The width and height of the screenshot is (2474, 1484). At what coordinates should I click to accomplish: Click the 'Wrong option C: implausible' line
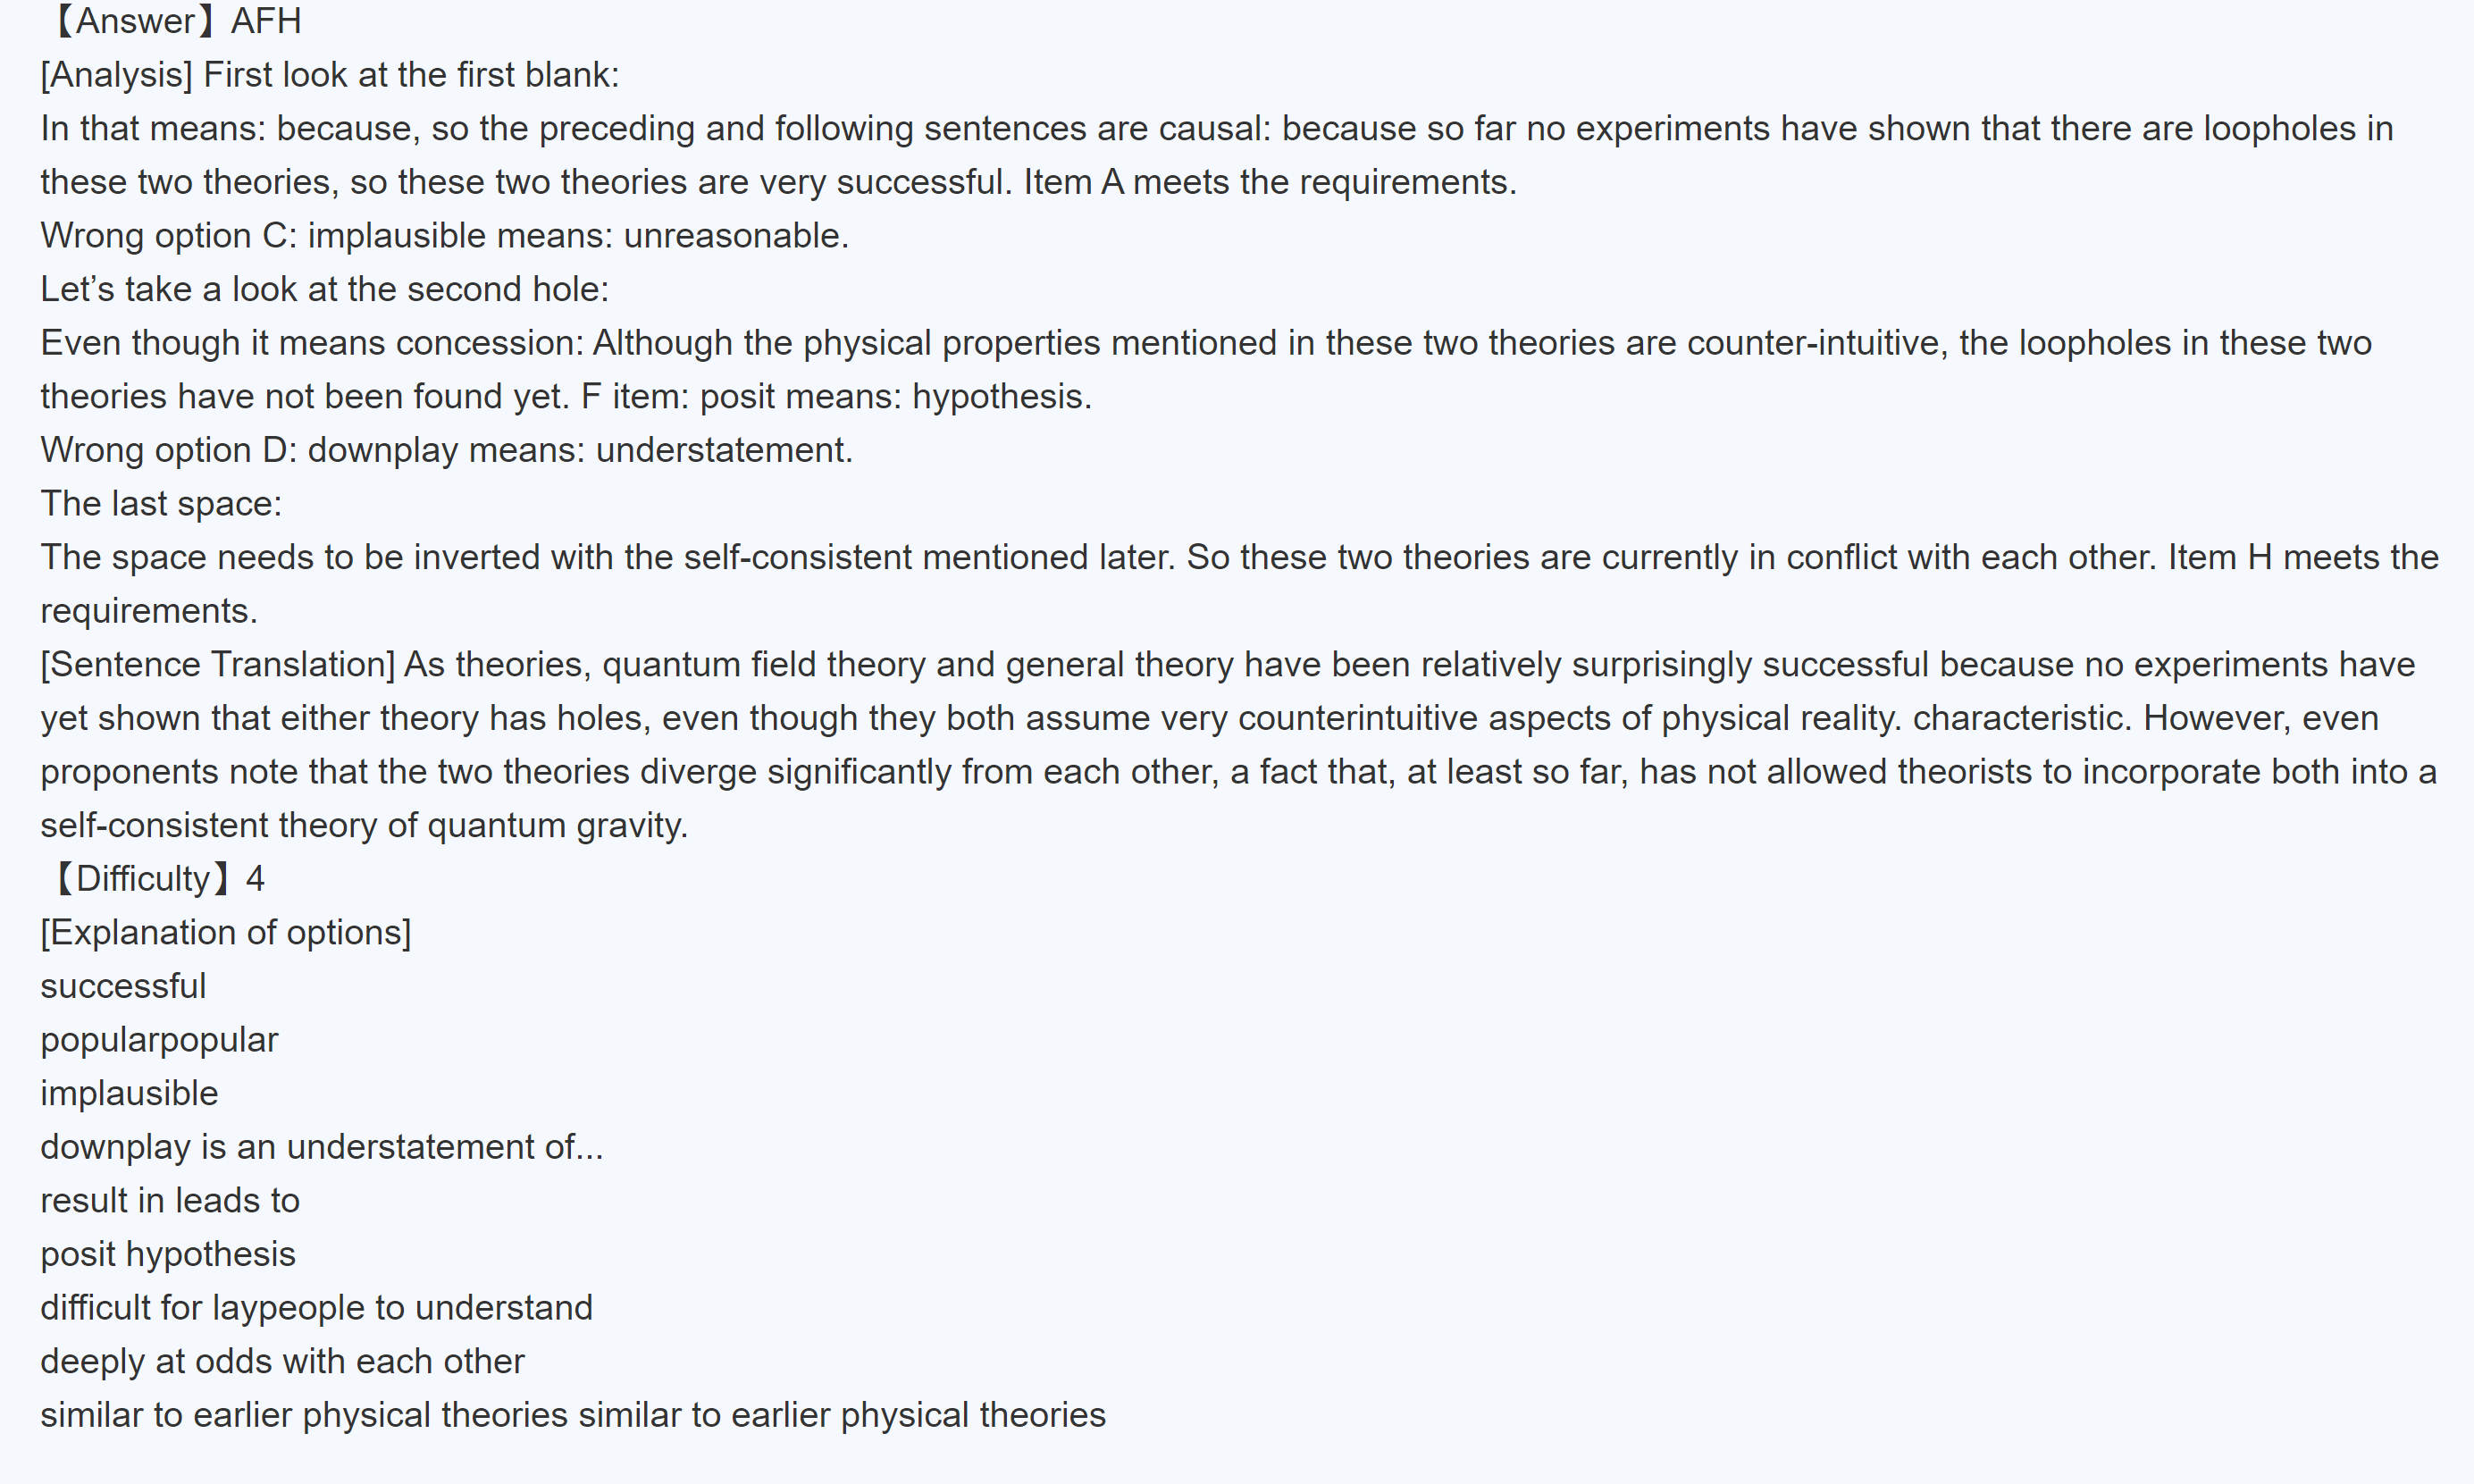click(x=444, y=236)
